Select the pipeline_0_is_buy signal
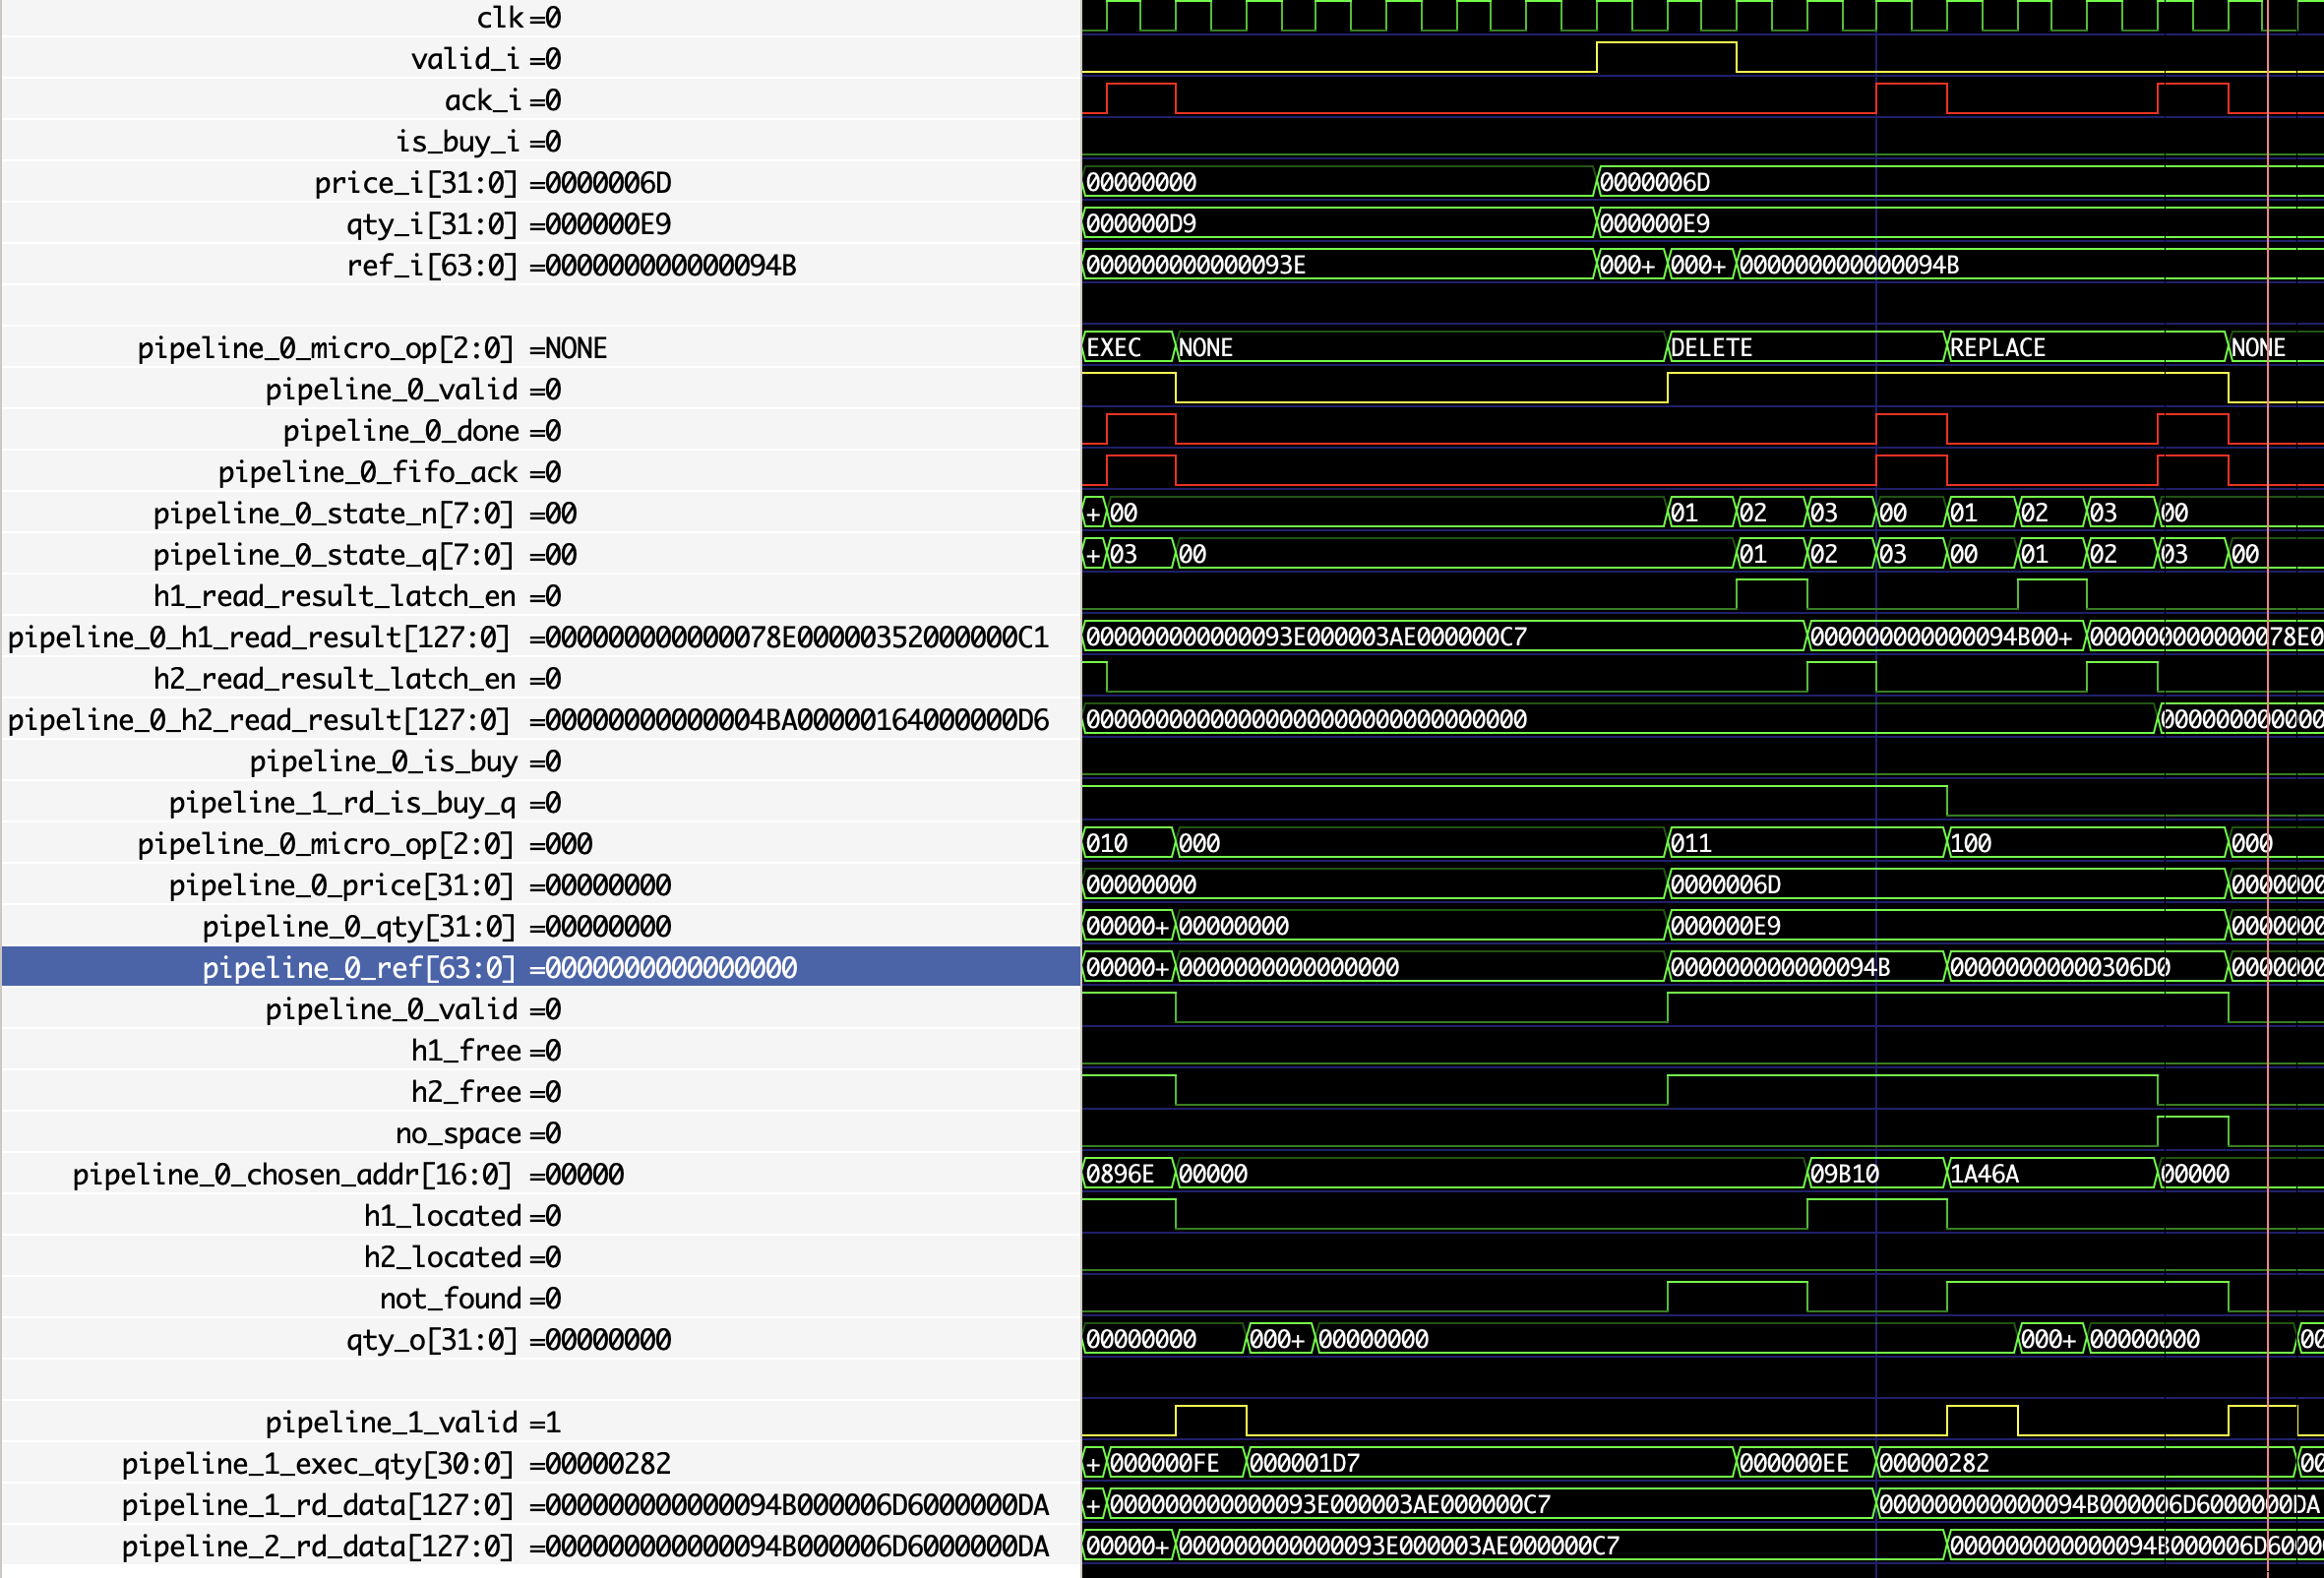The height and width of the screenshot is (1578, 2324). [x=540, y=761]
